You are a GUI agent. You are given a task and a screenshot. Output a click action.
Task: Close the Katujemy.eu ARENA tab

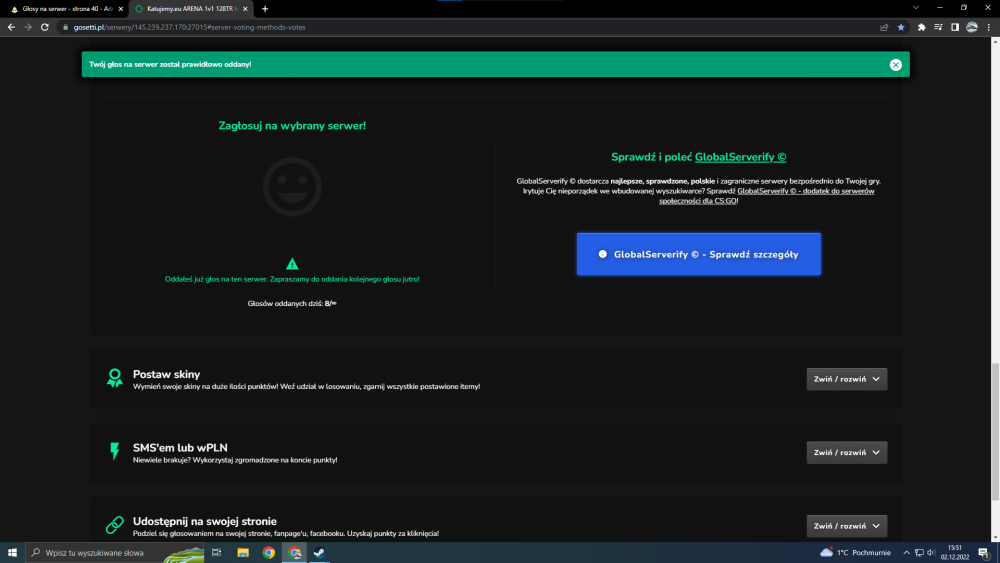(245, 9)
